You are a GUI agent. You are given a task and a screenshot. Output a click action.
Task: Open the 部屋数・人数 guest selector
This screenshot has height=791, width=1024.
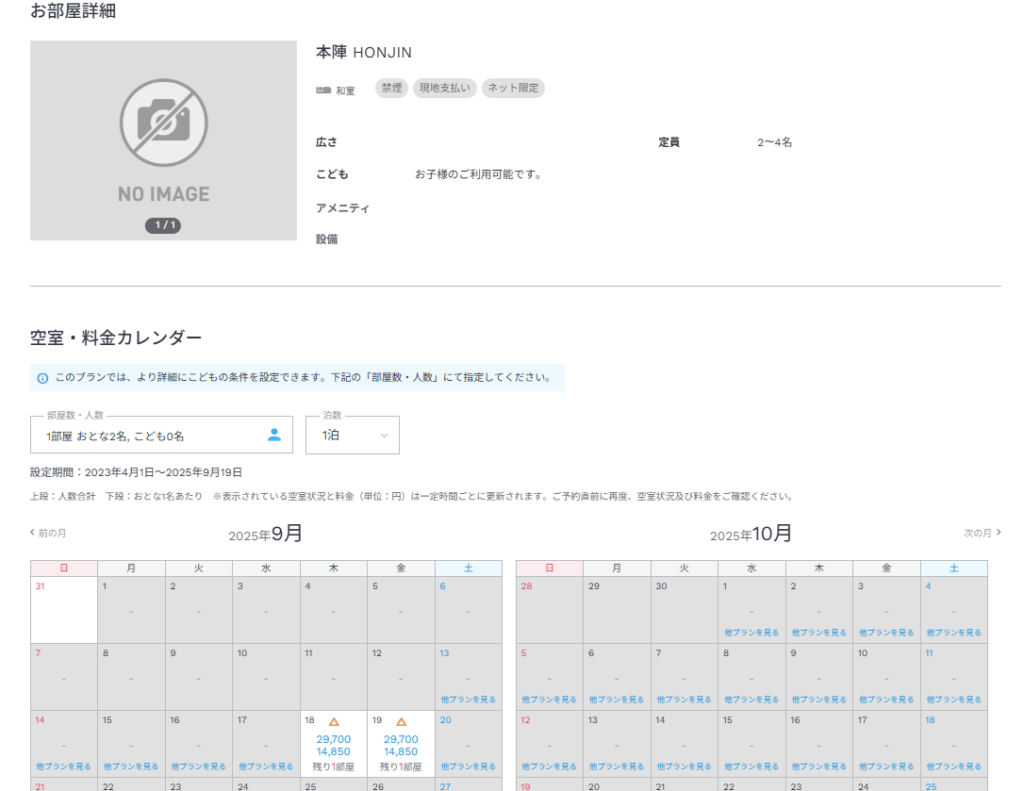pyautogui.click(x=161, y=435)
